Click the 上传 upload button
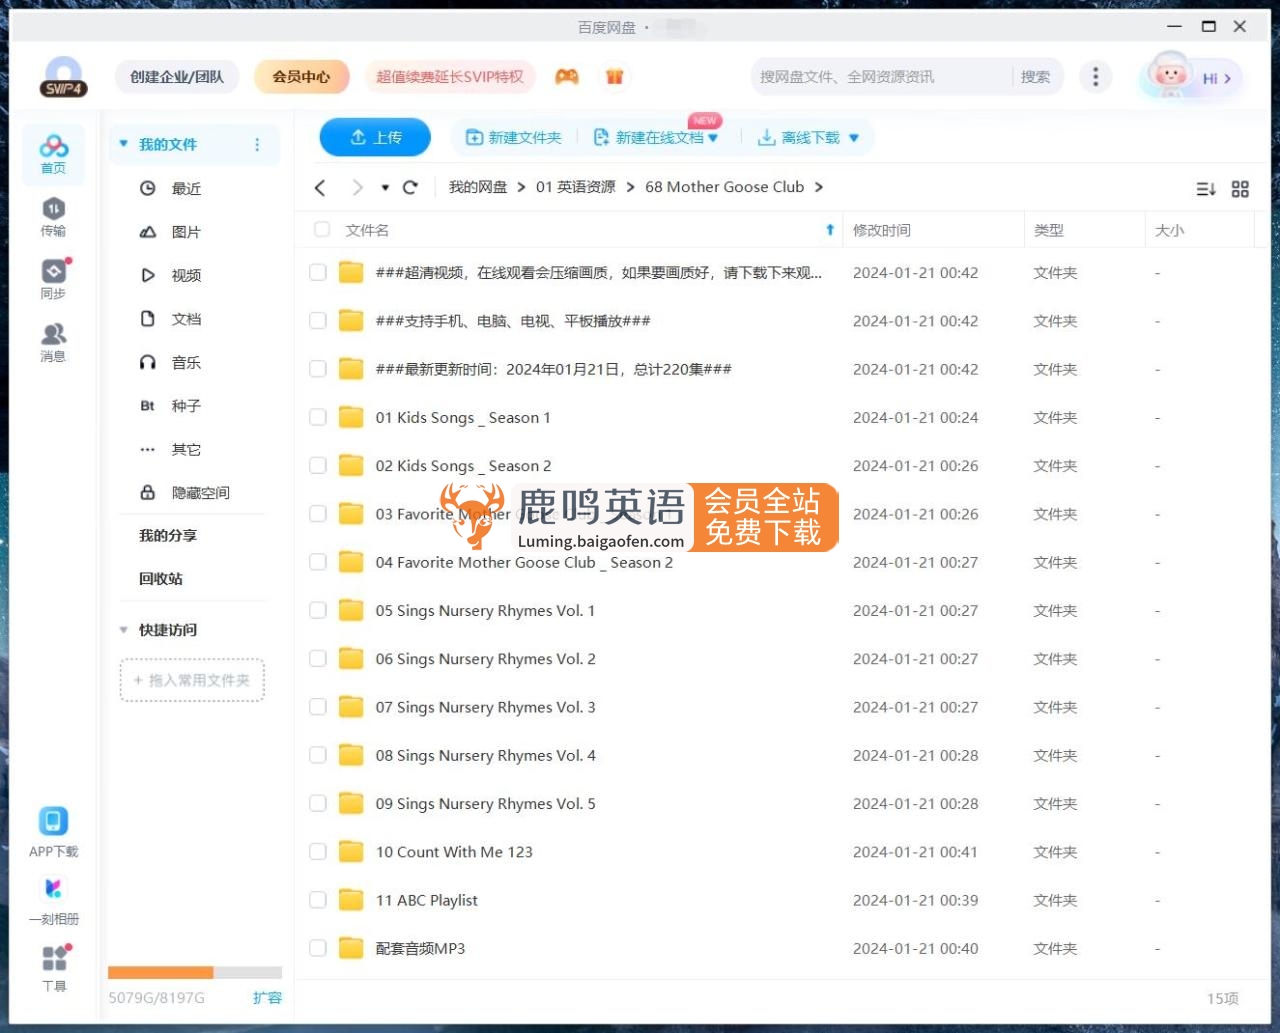The width and height of the screenshot is (1280, 1033). pyautogui.click(x=375, y=138)
